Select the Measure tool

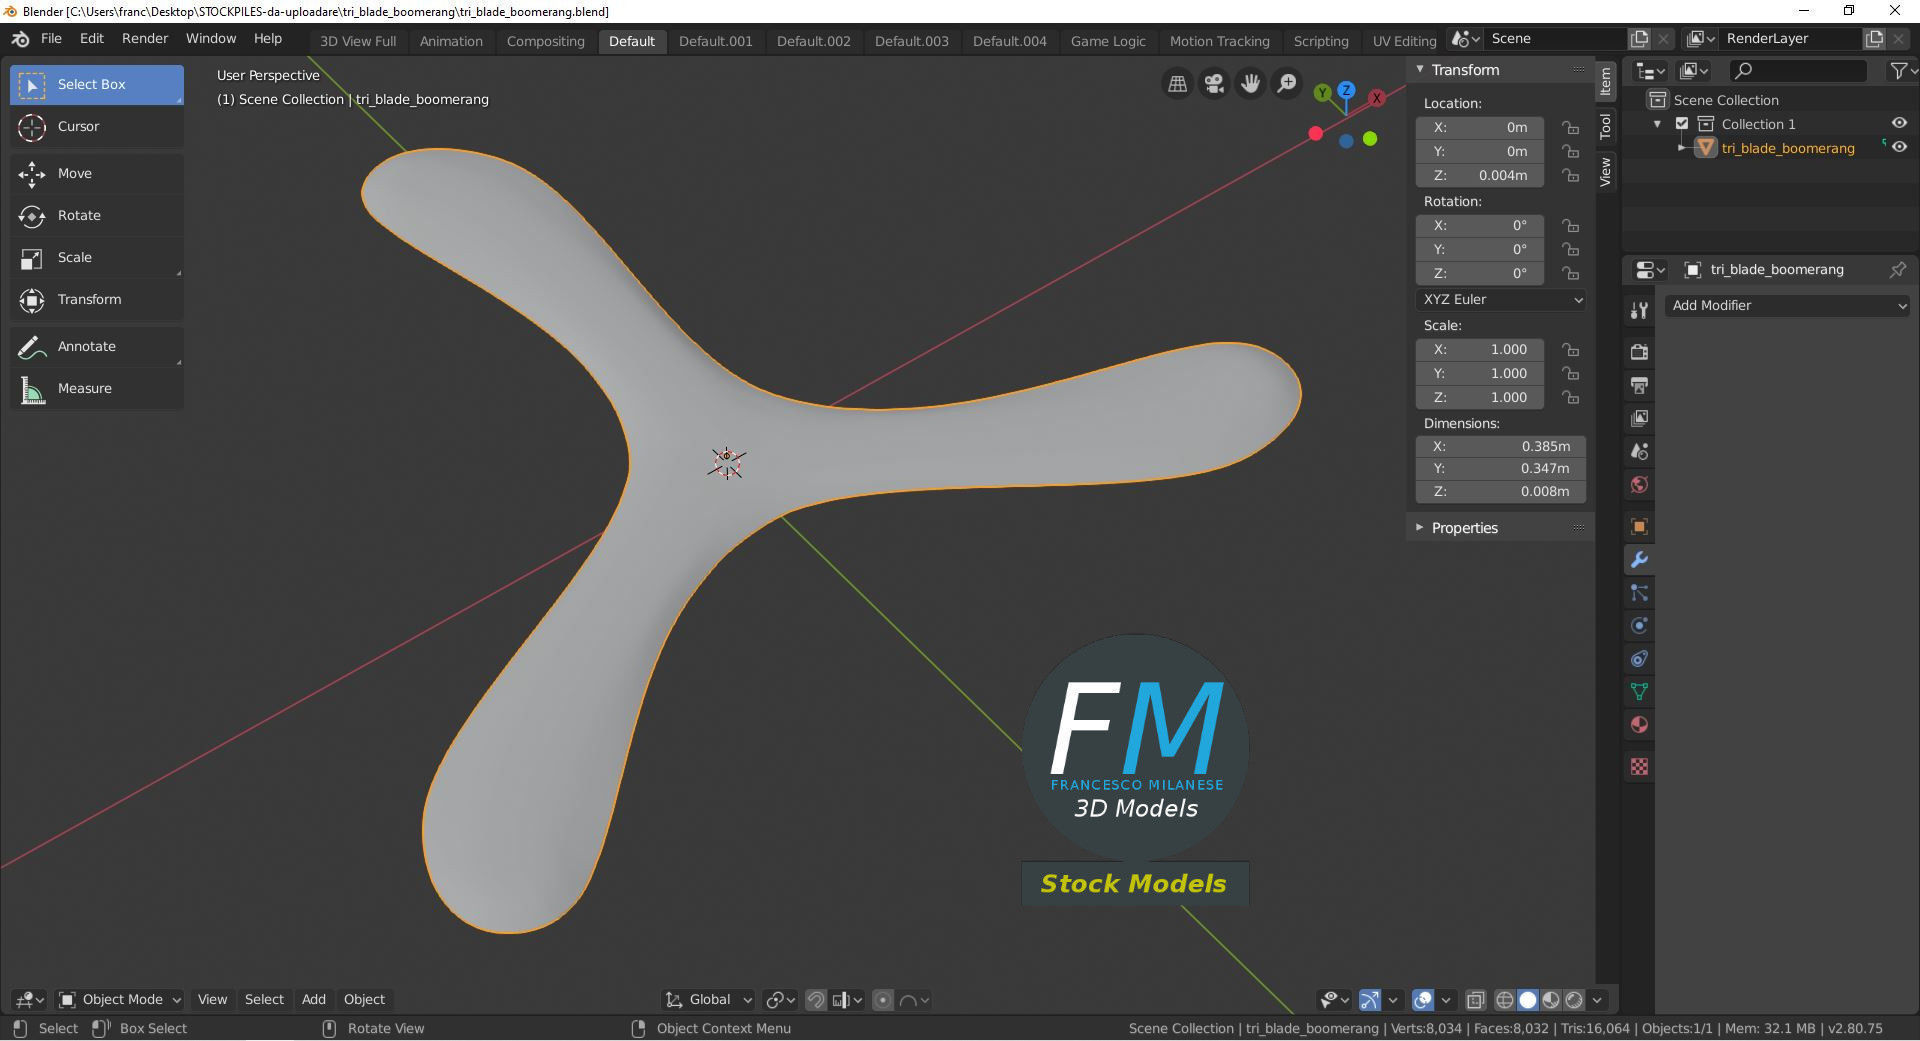tap(97, 389)
